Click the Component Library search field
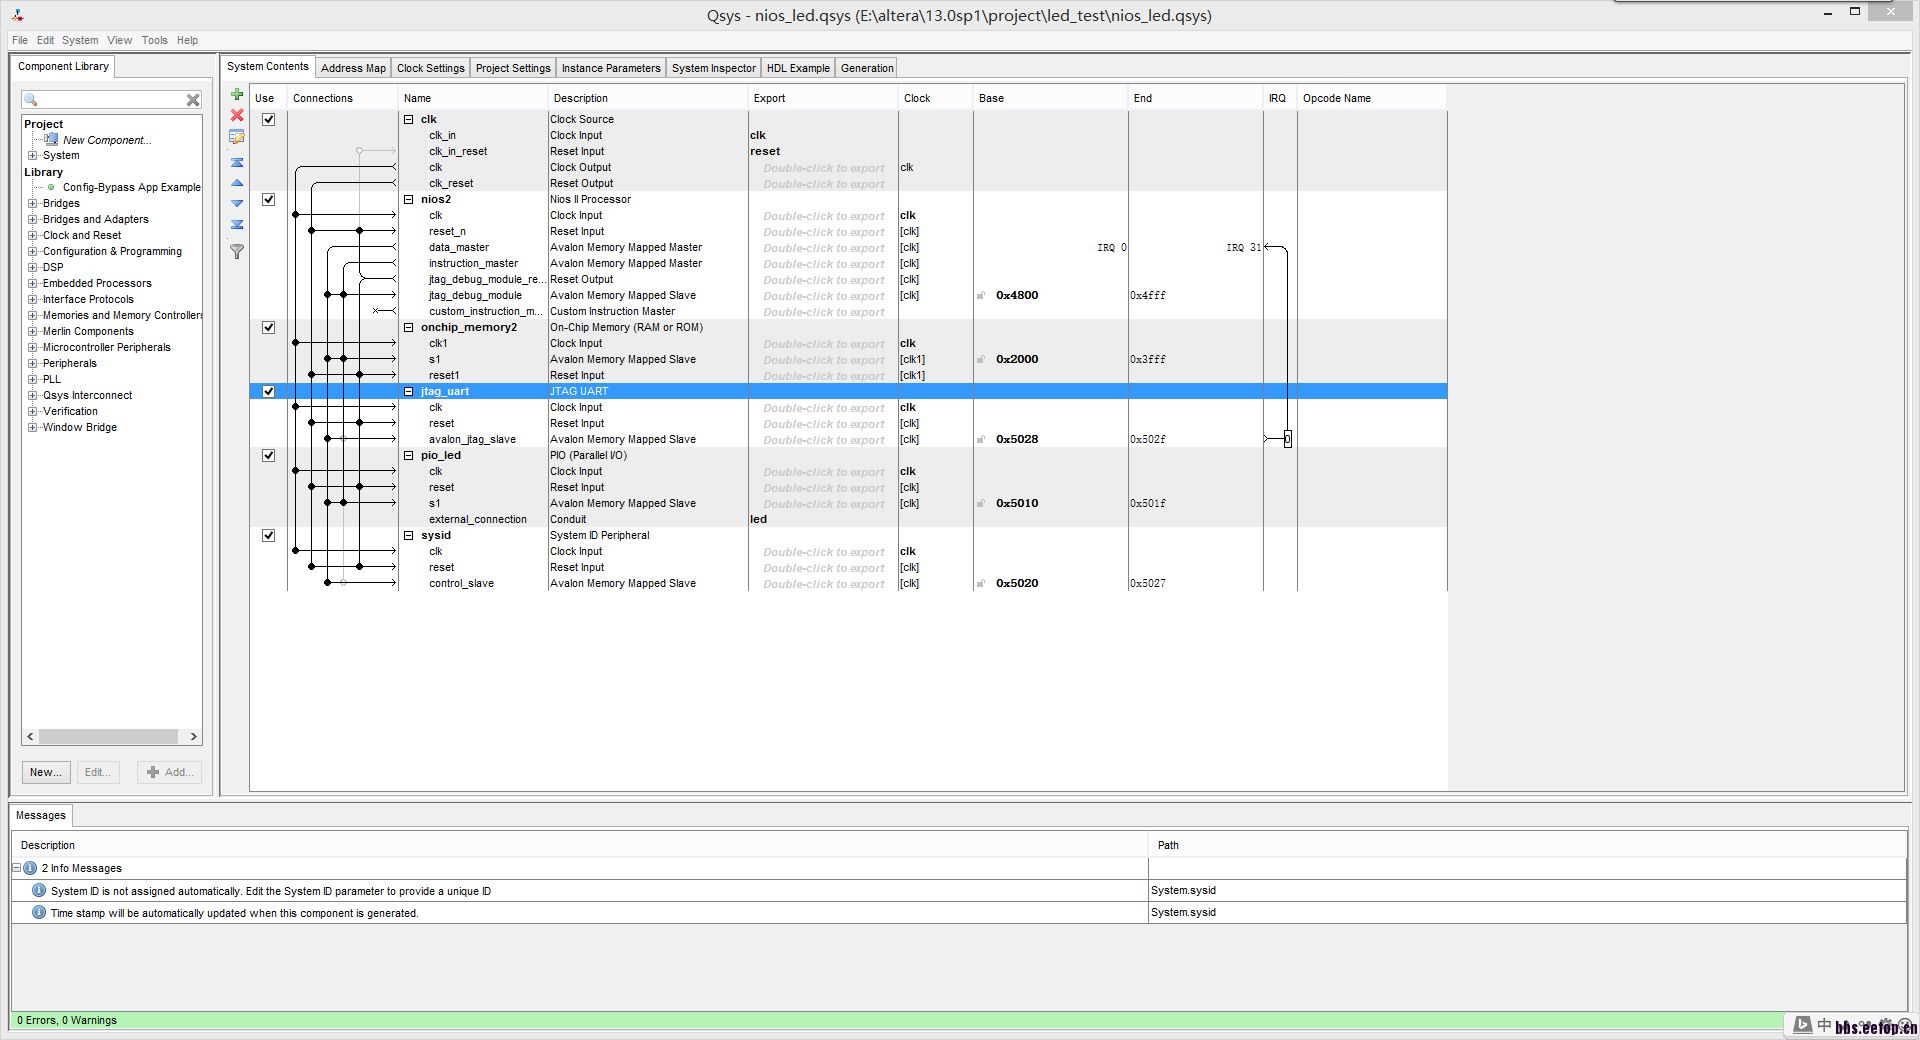The height and width of the screenshot is (1040, 1920). tap(111, 100)
